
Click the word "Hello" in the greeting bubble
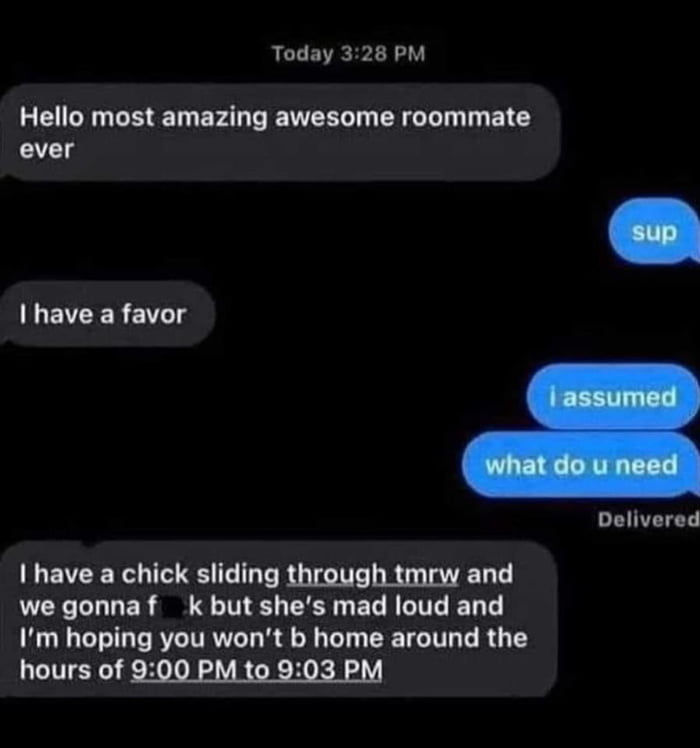coord(51,117)
